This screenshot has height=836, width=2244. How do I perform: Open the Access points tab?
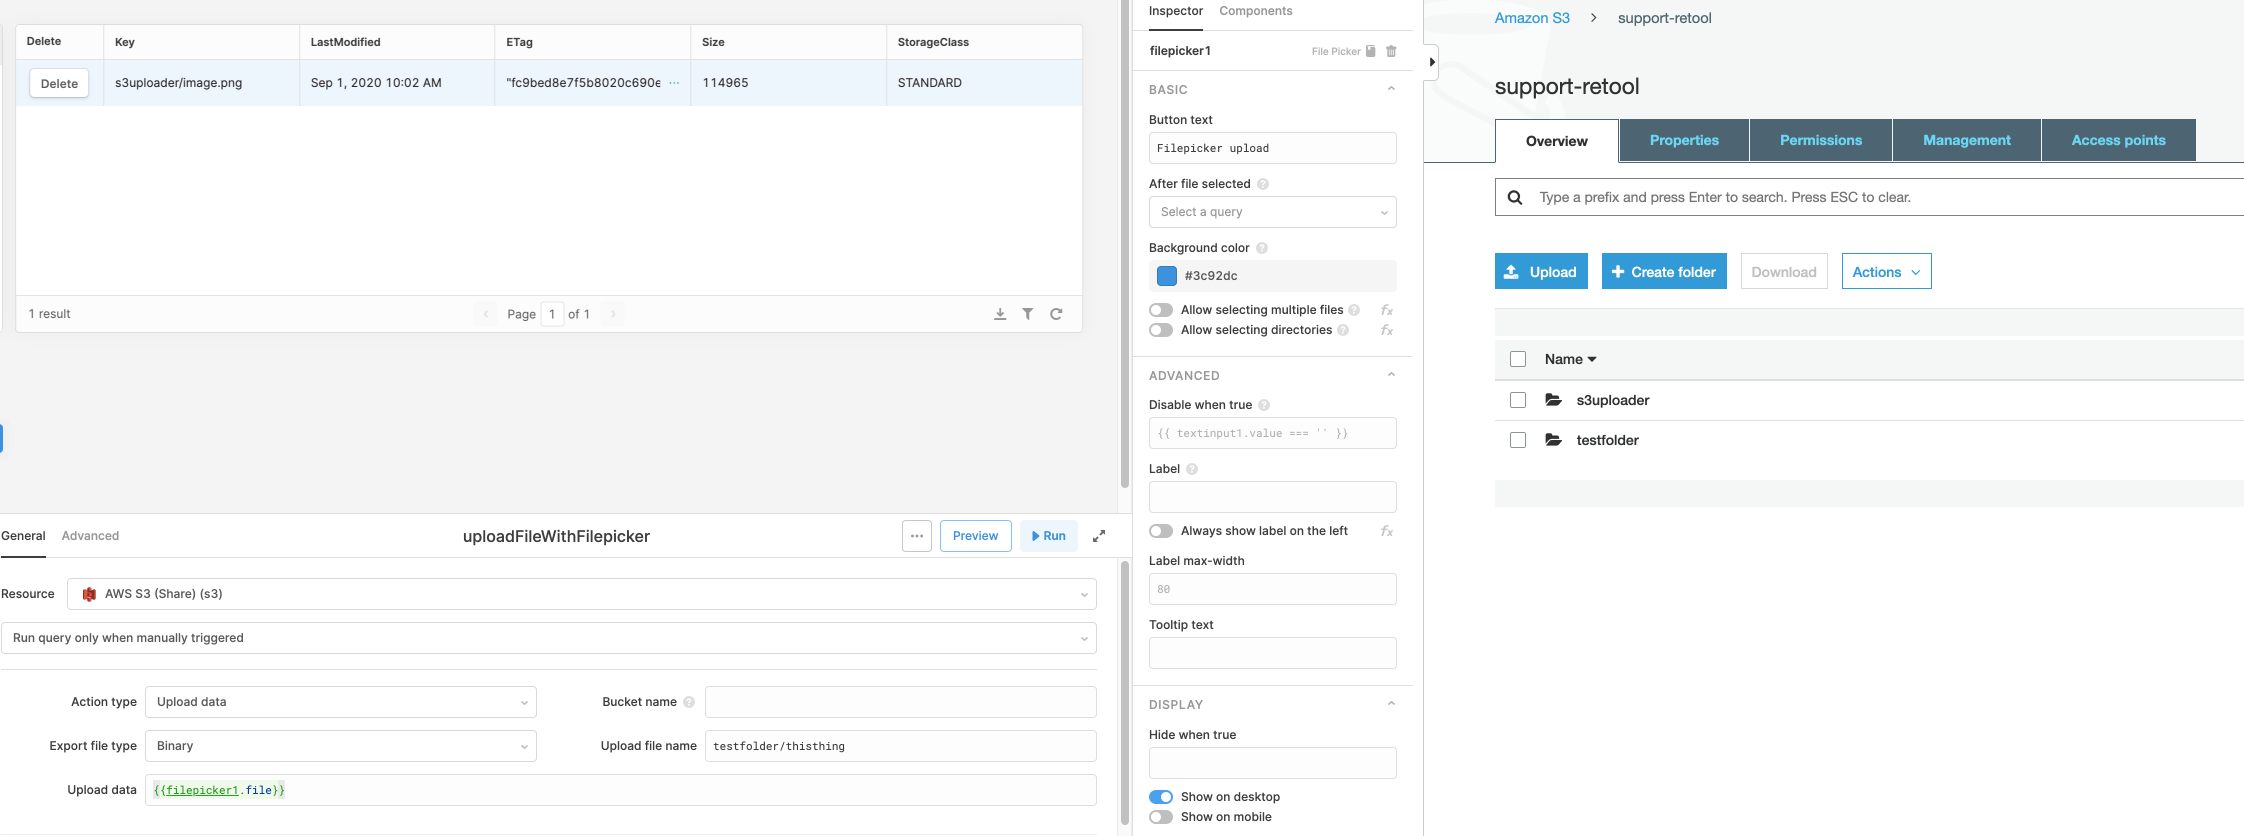pyautogui.click(x=2118, y=141)
